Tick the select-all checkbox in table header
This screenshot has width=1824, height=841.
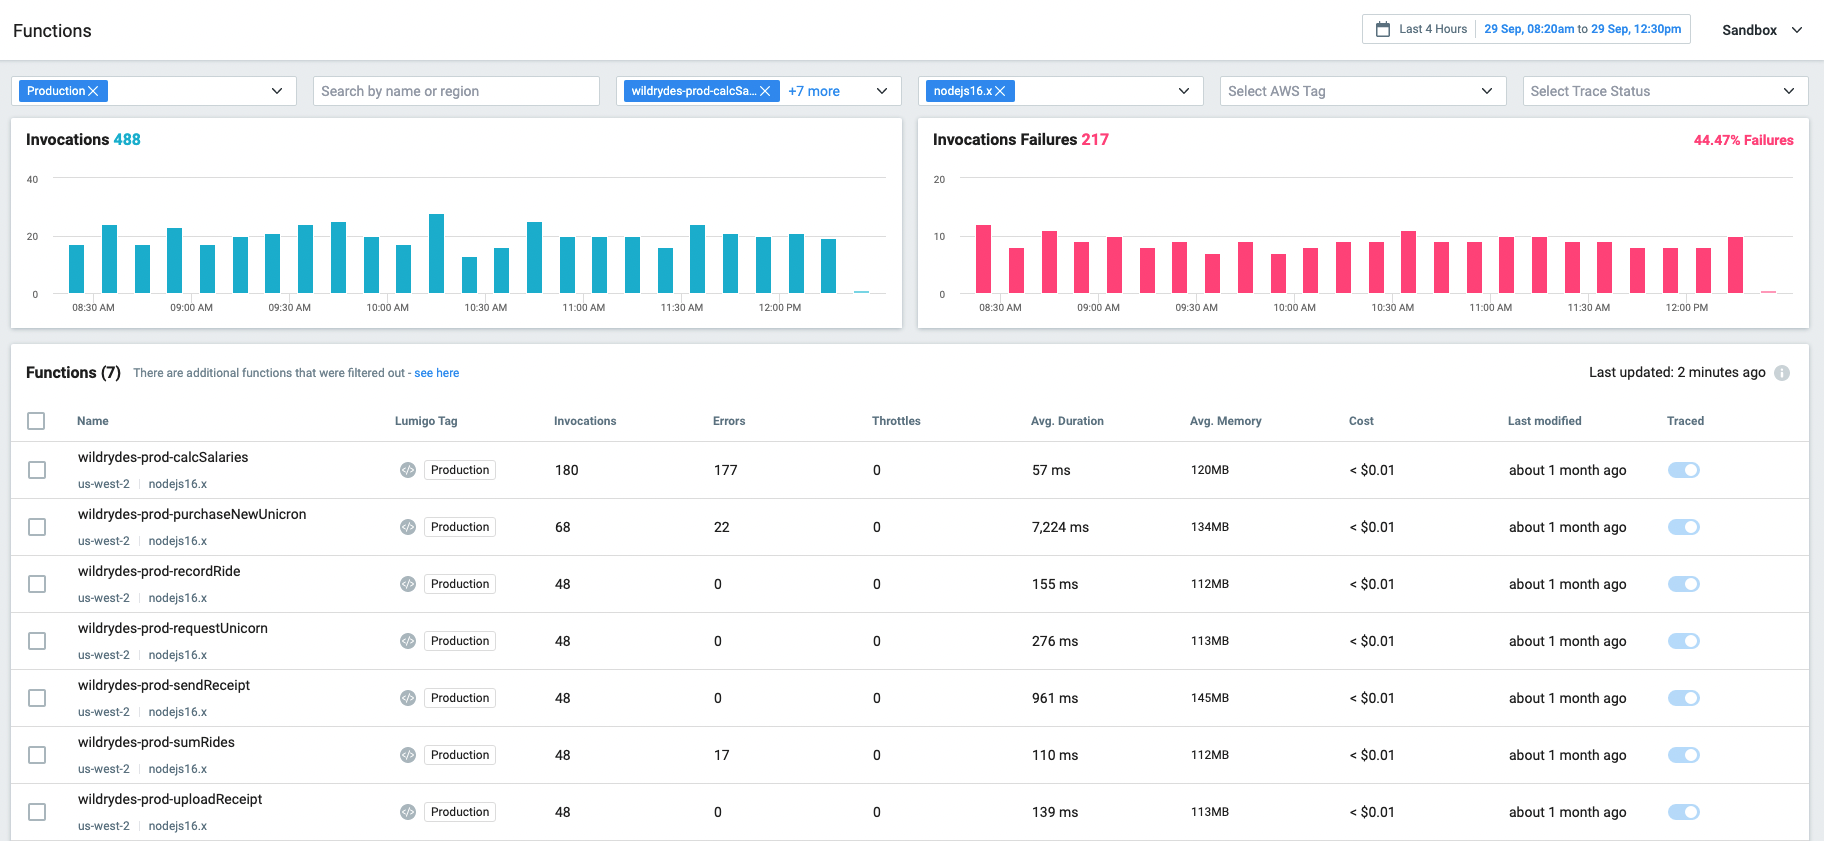click(x=36, y=421)
